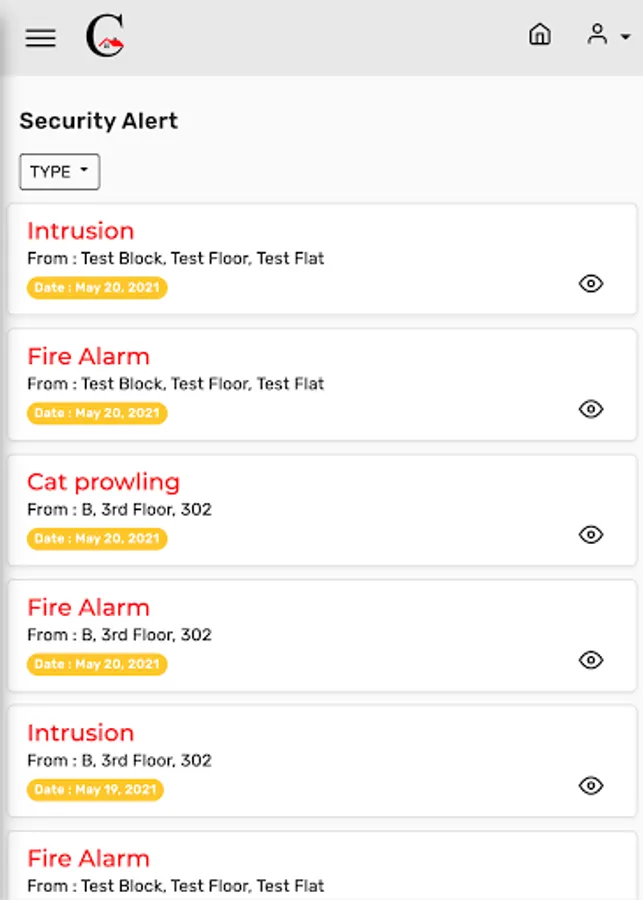View Cat prowling alert details eye icon
The height and width of the screenshot is (900, 643).
tap(591, 535)
